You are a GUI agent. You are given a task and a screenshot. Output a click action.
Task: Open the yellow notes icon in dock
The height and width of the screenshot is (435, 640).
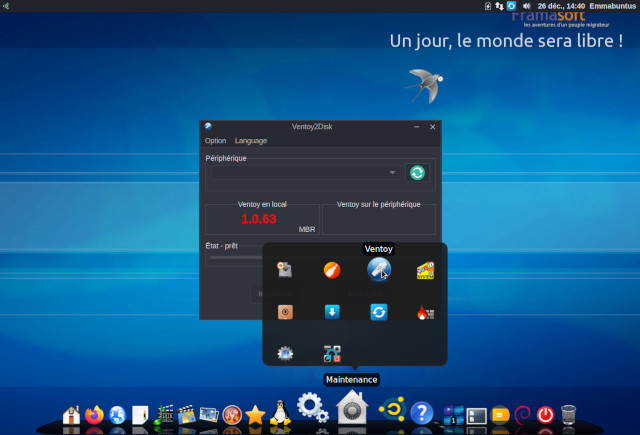coord(500,415)
